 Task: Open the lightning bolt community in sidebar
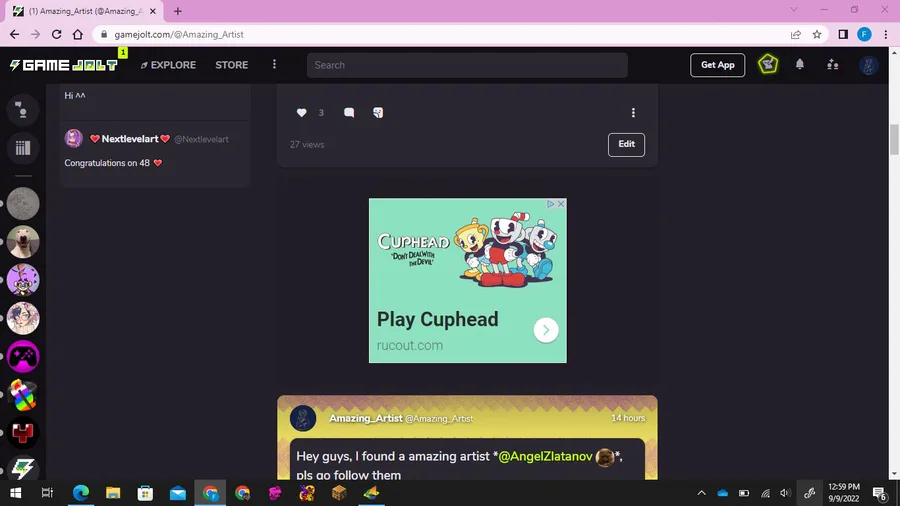(23, 469)
